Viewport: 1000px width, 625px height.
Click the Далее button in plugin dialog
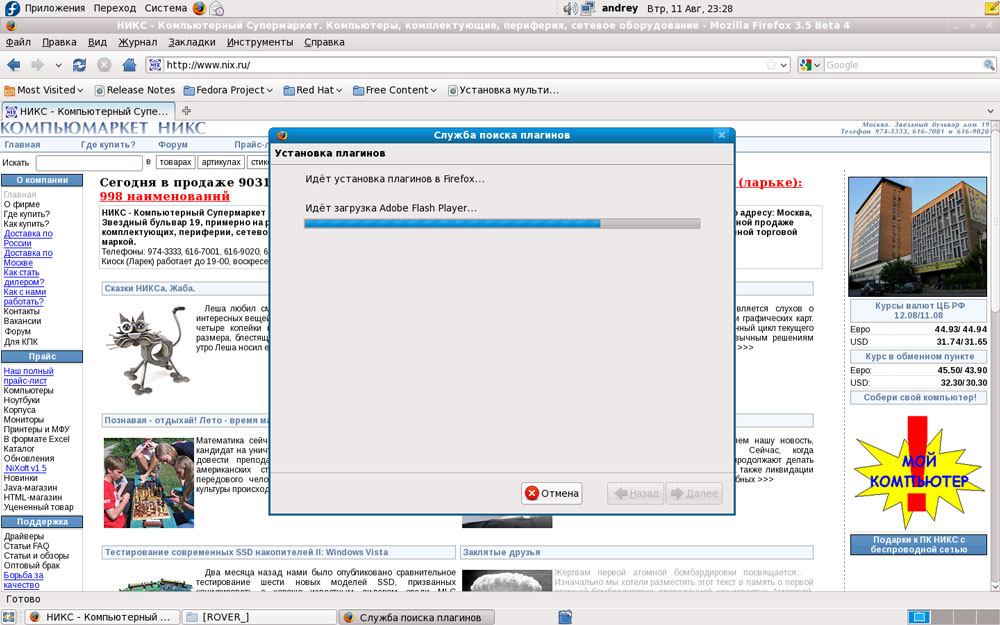(x=695, y=493)
